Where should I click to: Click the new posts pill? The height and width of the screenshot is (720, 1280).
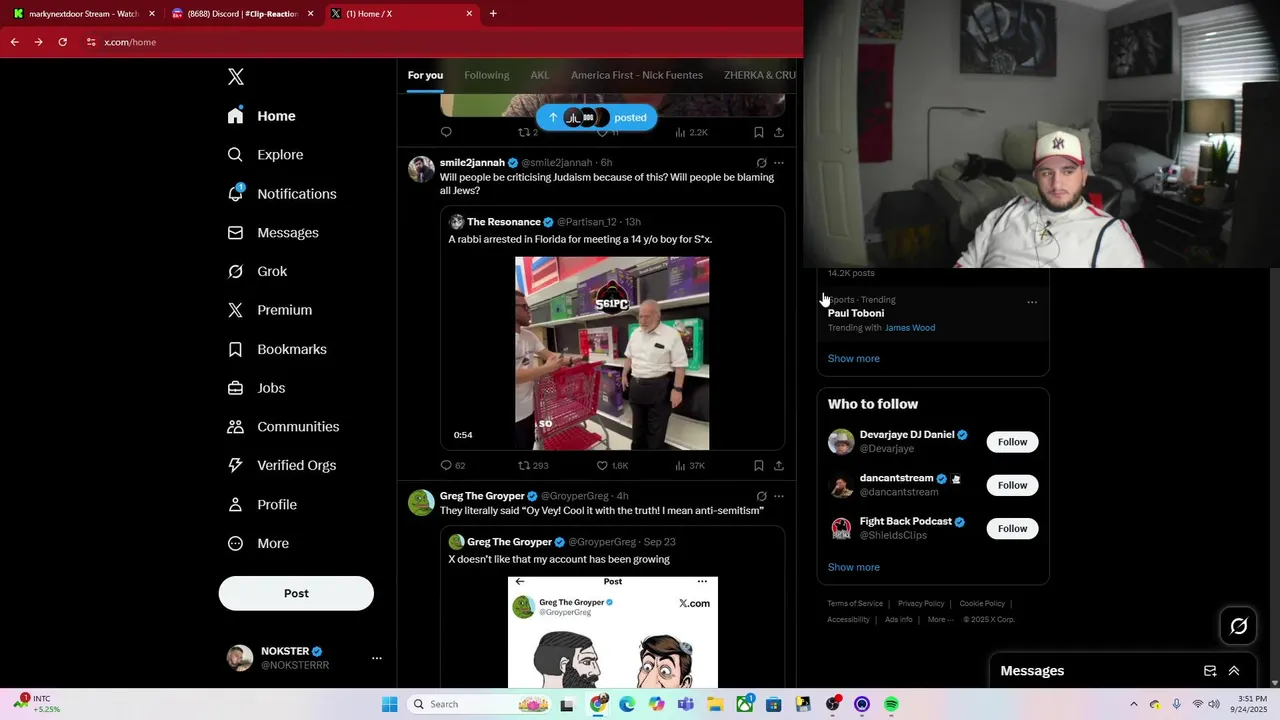point(597,117)
